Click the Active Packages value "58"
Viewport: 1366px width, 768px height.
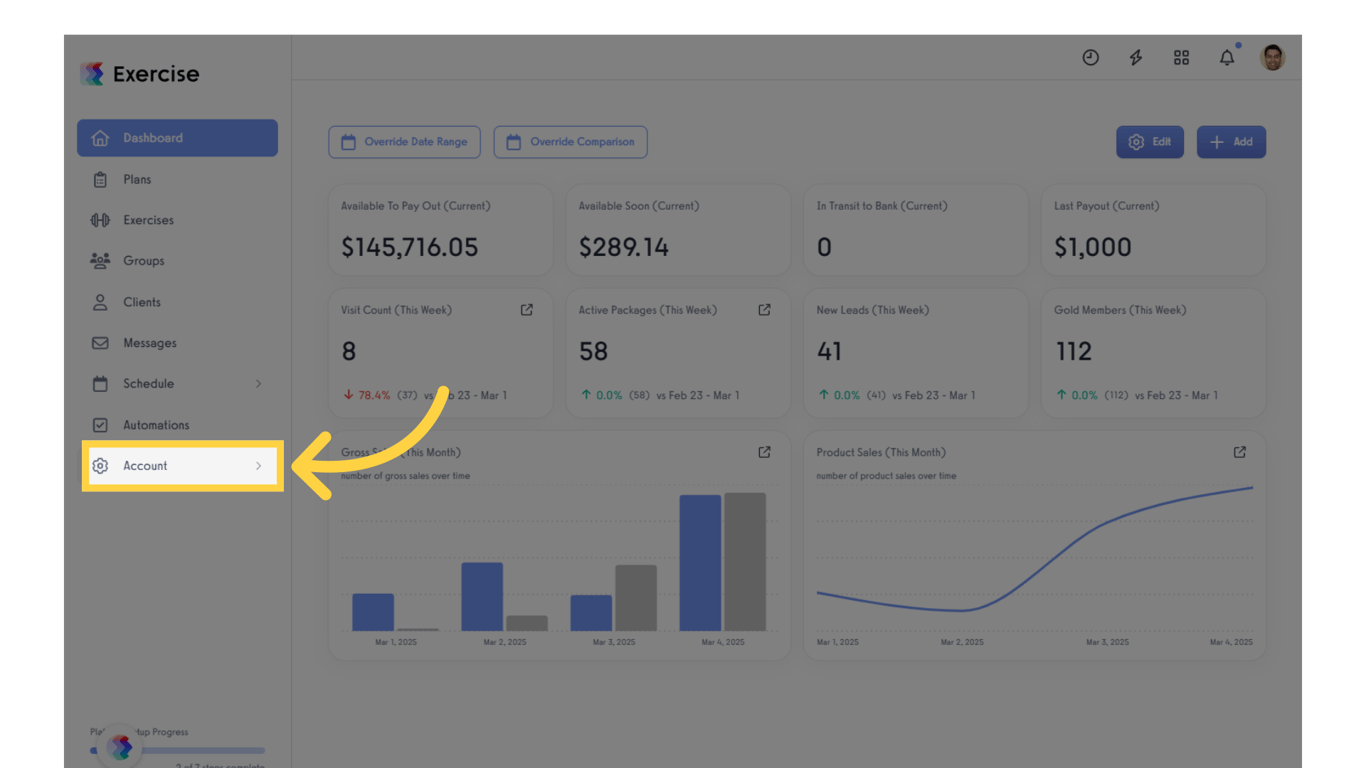[x=594, y=351]
